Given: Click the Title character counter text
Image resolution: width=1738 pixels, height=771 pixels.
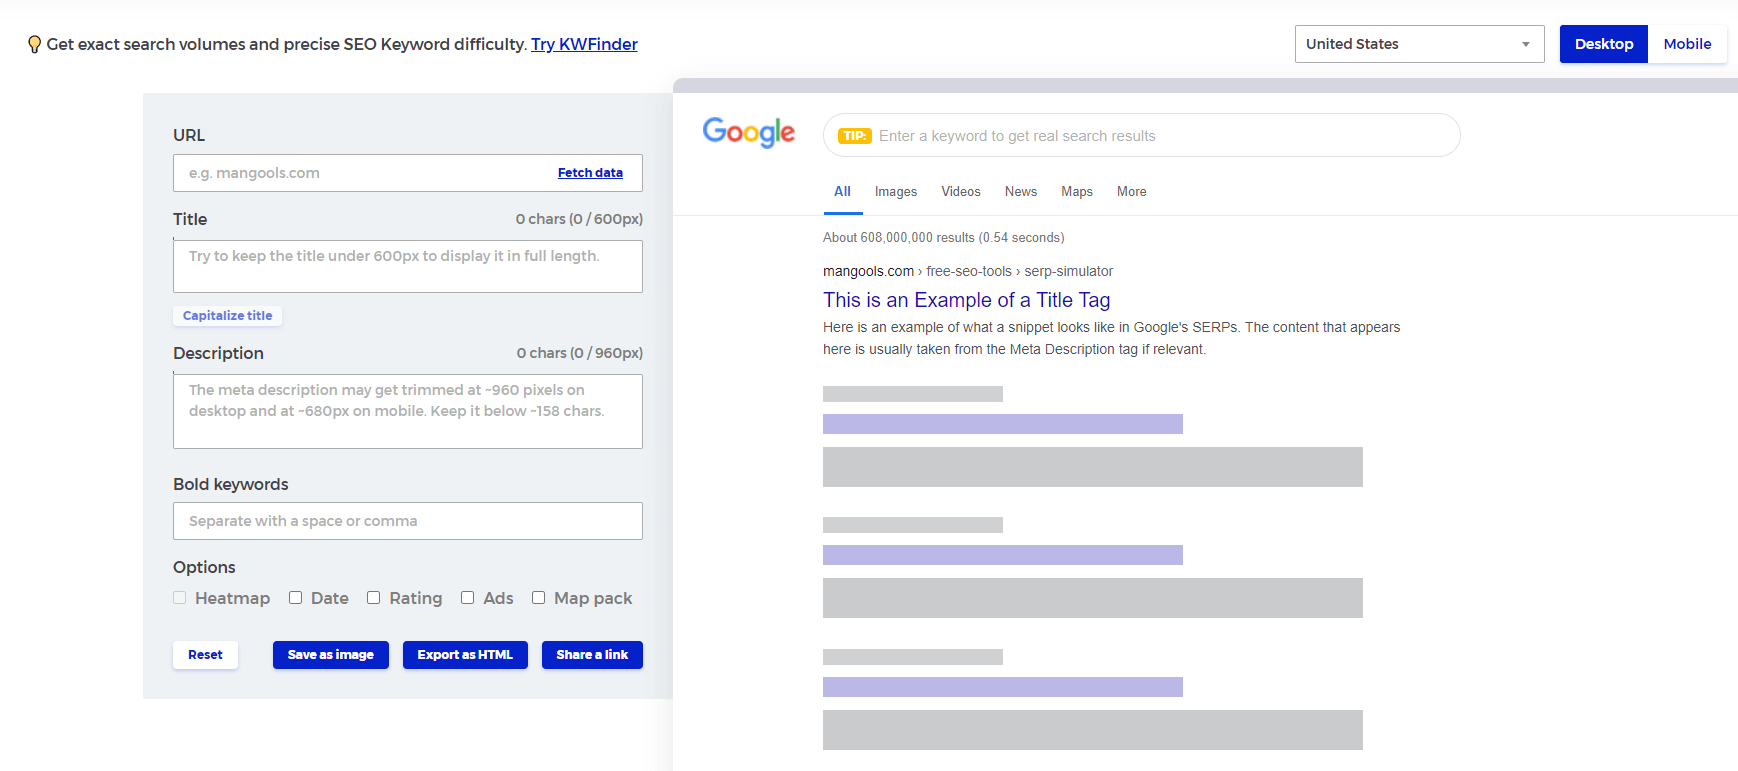Looking at the screenshot, I should [579, 219].
